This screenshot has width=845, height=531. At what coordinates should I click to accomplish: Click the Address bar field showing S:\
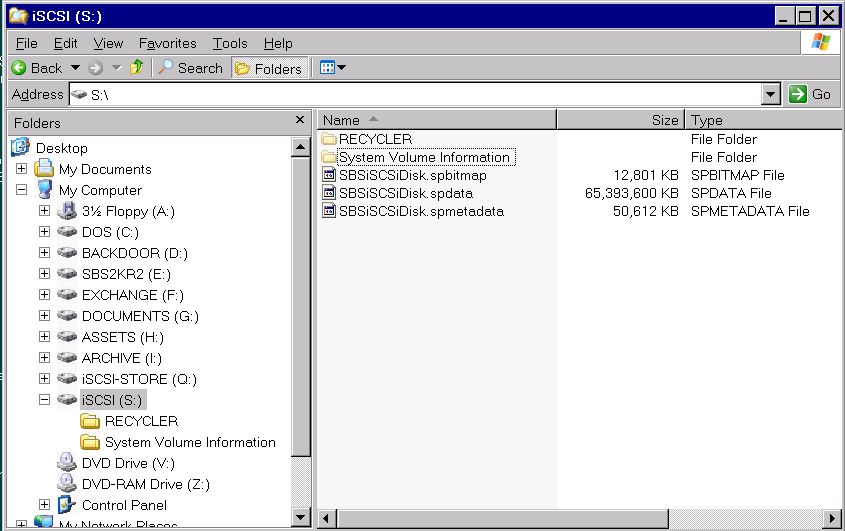415,95
